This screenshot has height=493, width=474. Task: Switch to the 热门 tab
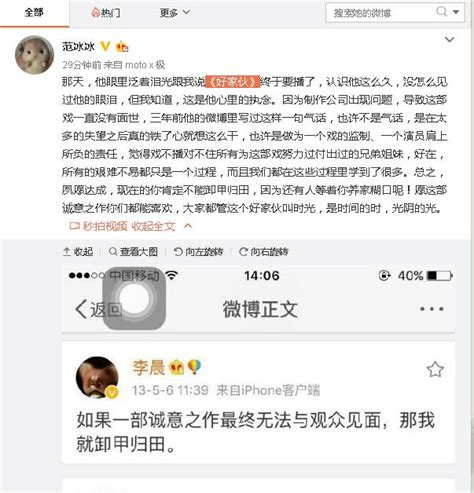point(106,13)
